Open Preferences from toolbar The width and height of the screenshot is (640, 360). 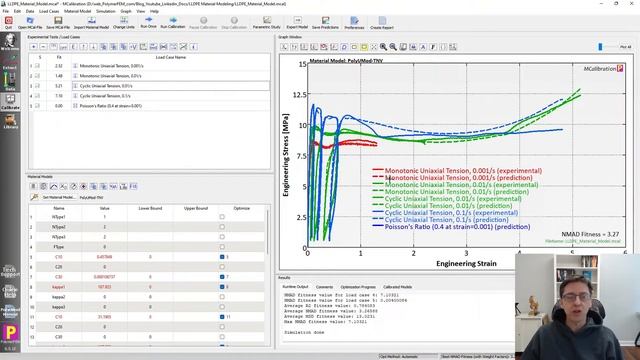coord(354,22)
